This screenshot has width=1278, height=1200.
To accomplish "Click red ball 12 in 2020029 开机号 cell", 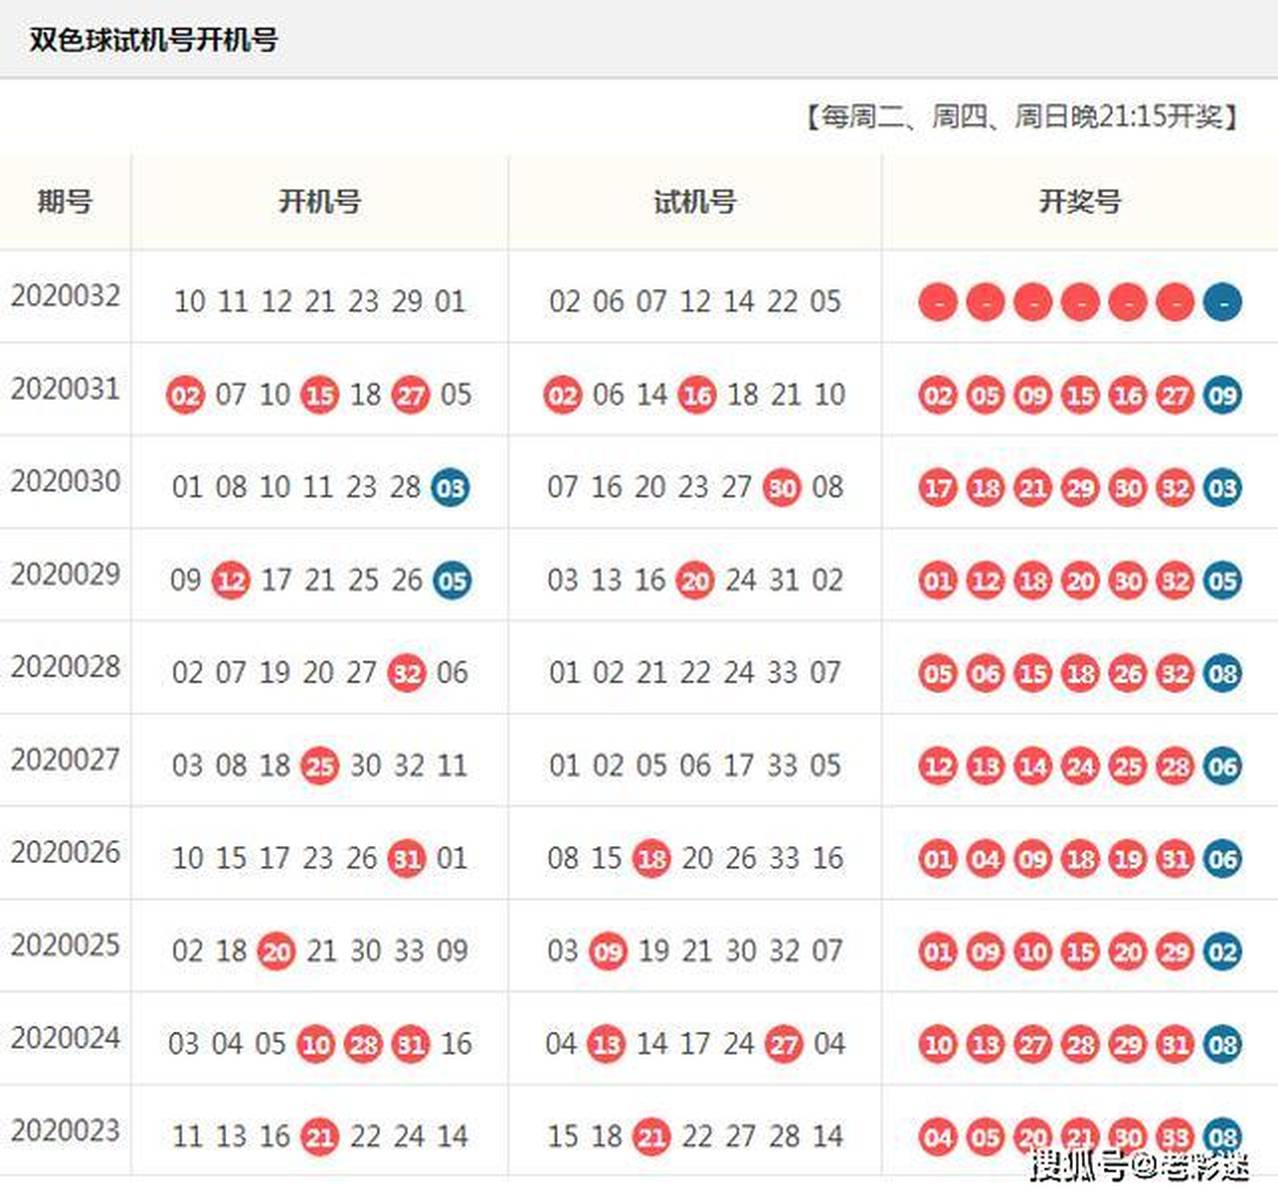I will click(231, 581).
